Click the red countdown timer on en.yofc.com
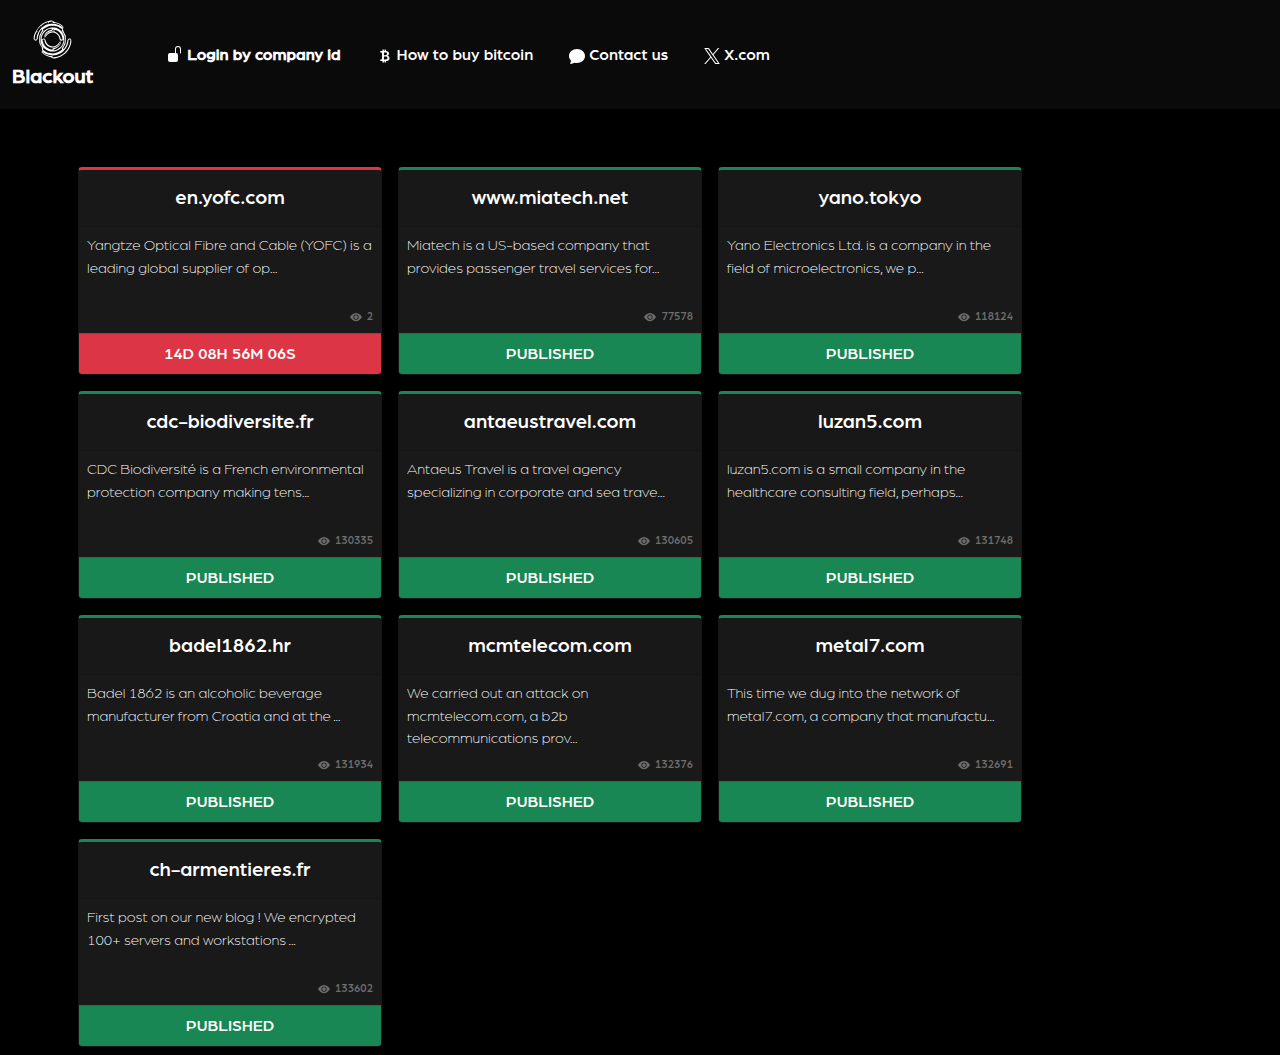This screenshot has height=1055, width=1280. pyautogui.click(x=230, y=354)
